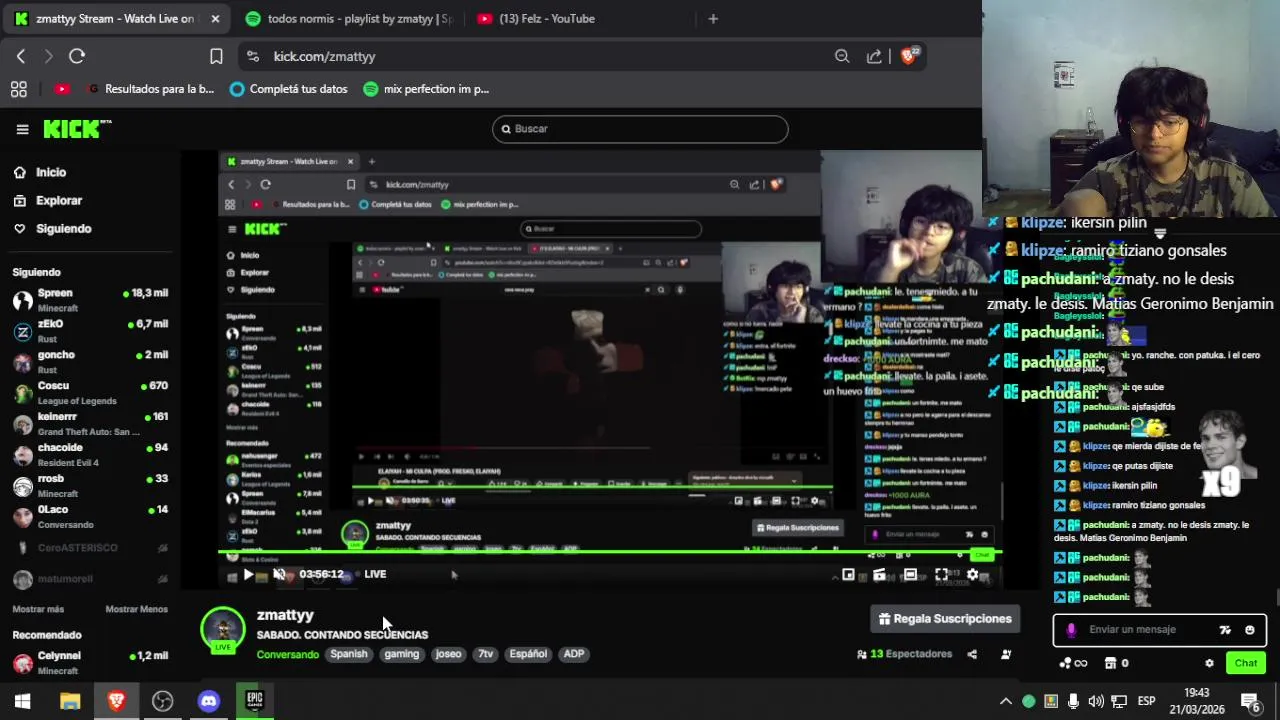1280x720 pixels.
Task: Open chat settings gear
Action: [1209, 663]
